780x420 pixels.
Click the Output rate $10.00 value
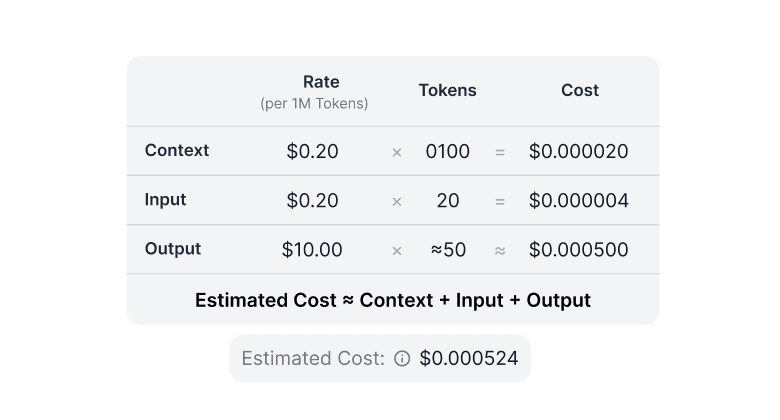[x=312, y=250]
